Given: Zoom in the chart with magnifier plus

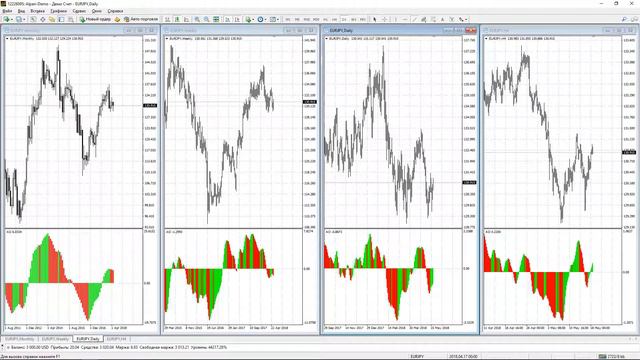Looking at the screenshot, I should tap(197, 19).
